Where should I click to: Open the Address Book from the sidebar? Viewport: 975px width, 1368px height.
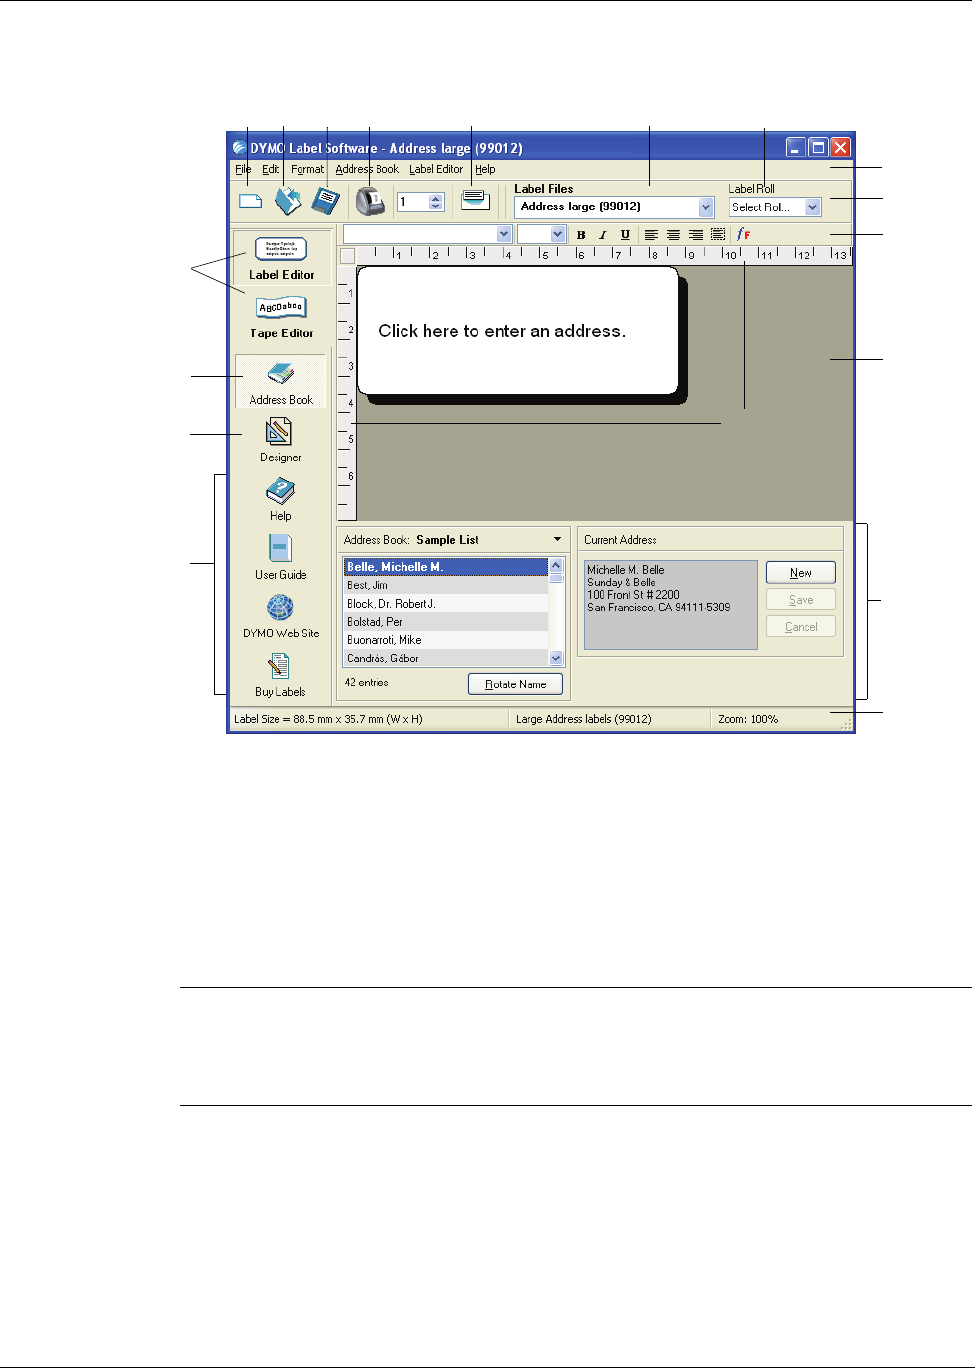tap(281, 381)
